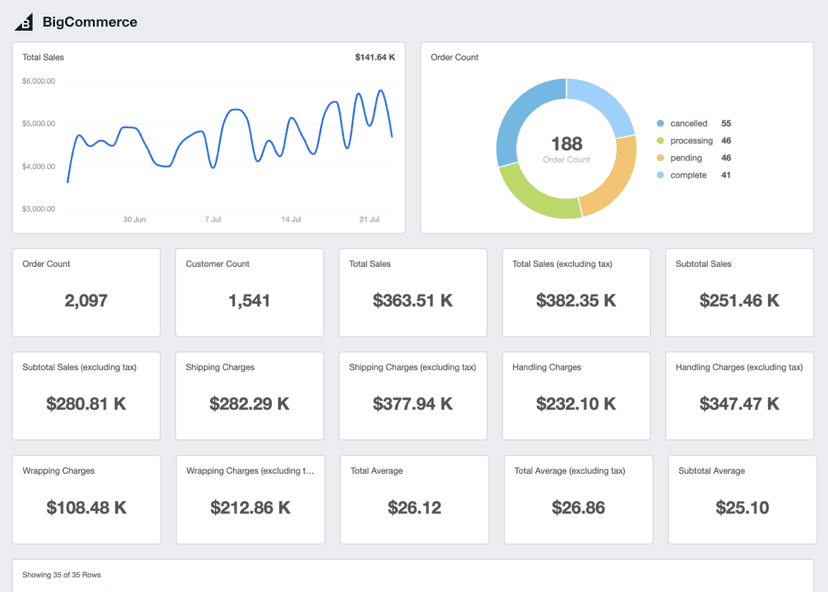828x592 pixels.
Task: Click the blue sales trend line peak
Action: pos(383,88)
